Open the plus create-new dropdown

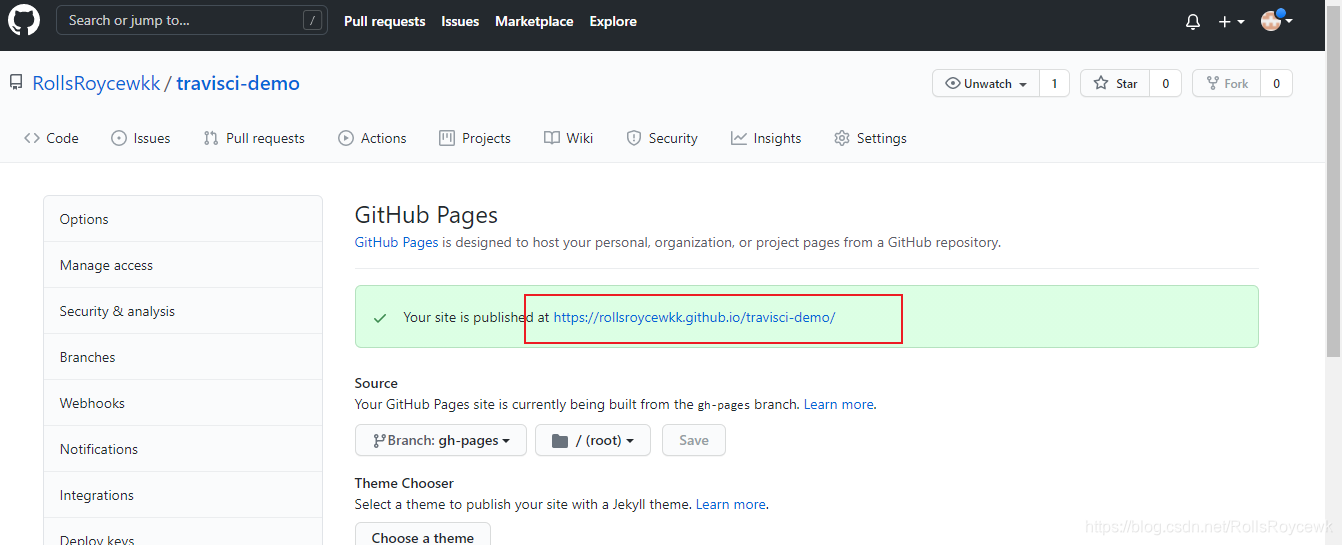click(1231, 22)
